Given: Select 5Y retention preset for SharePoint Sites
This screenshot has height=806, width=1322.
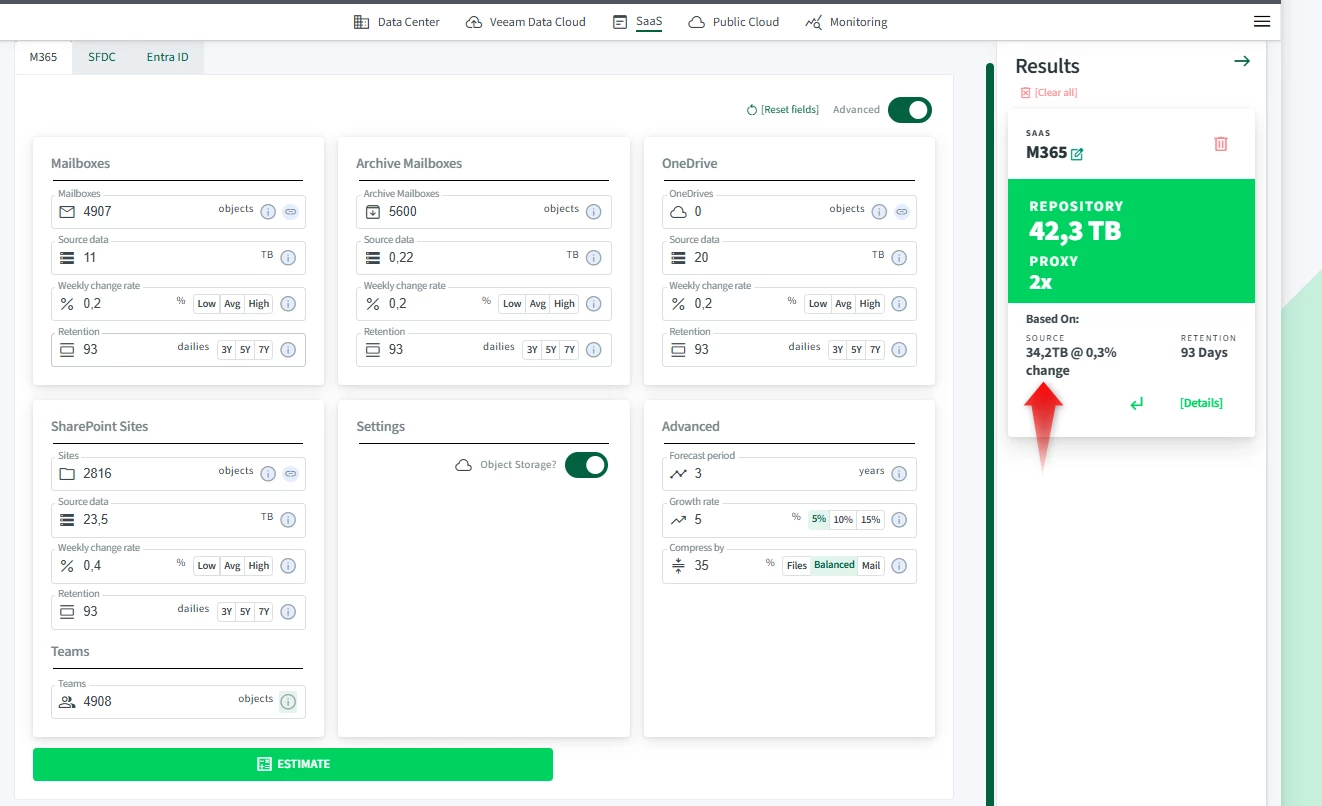Looking at the screenshot, I should [x=245, y=612].
